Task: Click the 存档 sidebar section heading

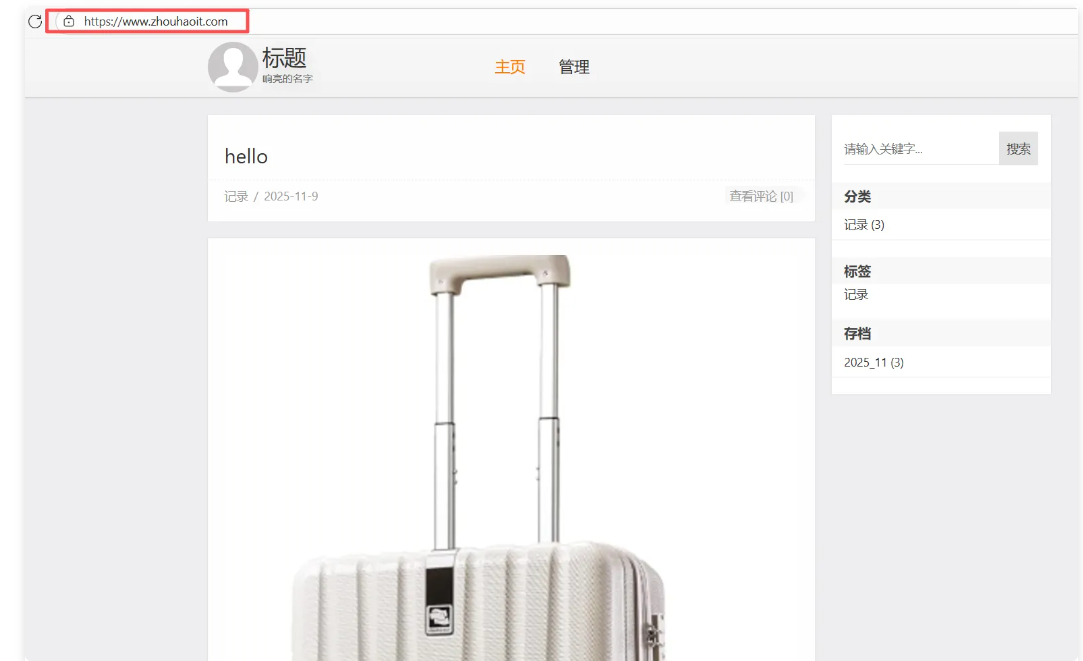Action: point(857,334)
